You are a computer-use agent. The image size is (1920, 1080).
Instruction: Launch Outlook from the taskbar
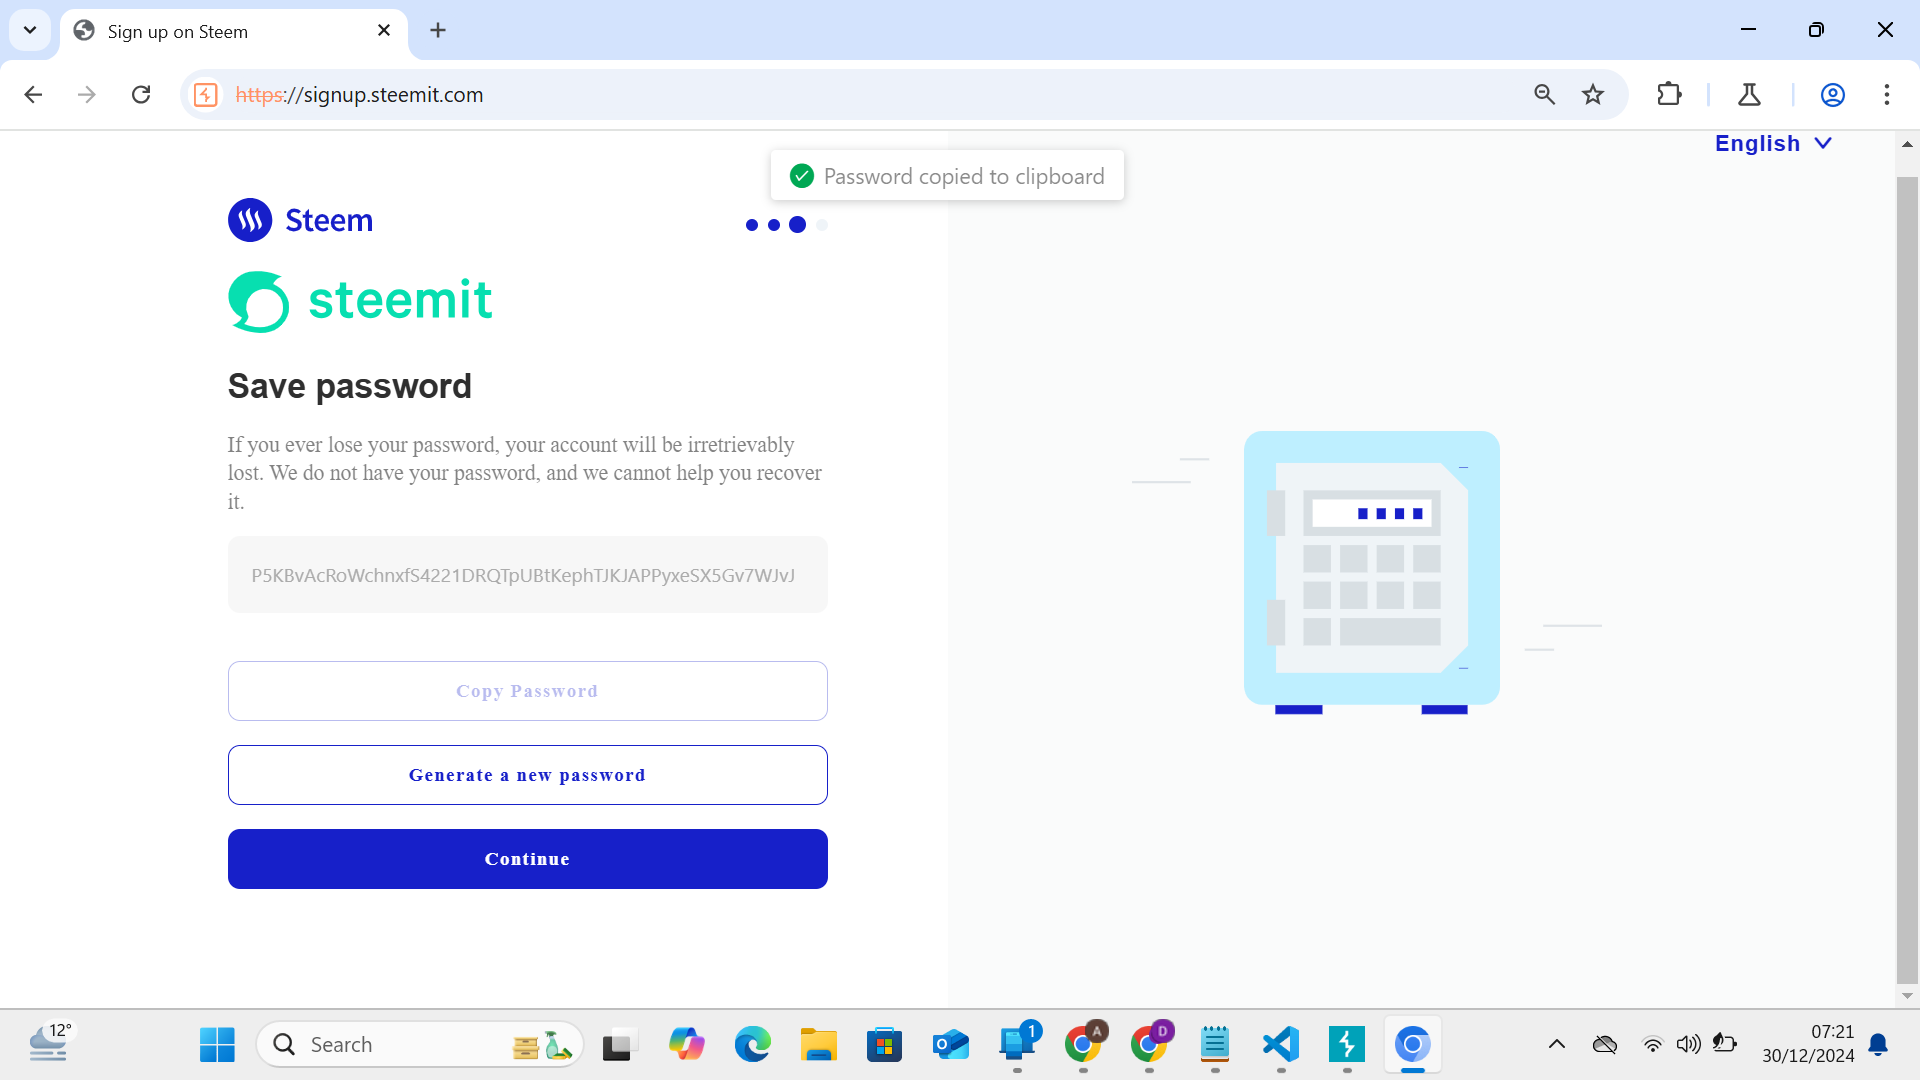950,1044
